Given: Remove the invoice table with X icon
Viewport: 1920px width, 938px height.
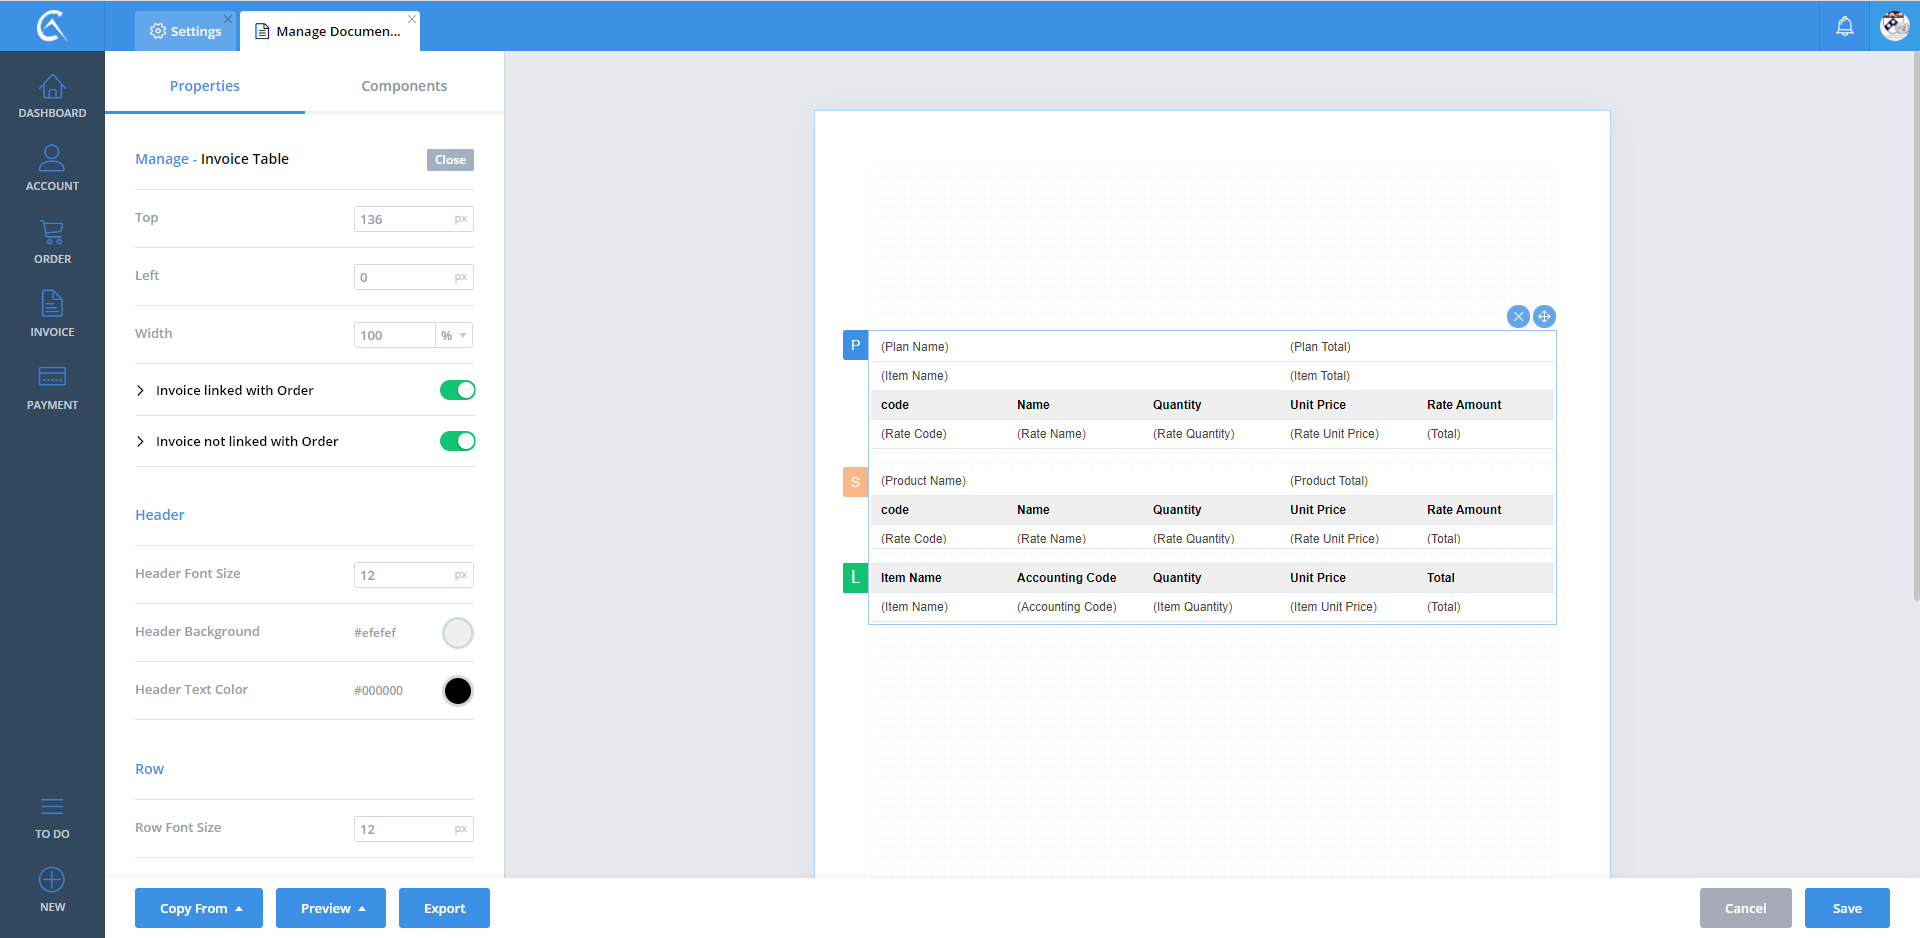Looking at the screenshot, I should coord(1518,317).
